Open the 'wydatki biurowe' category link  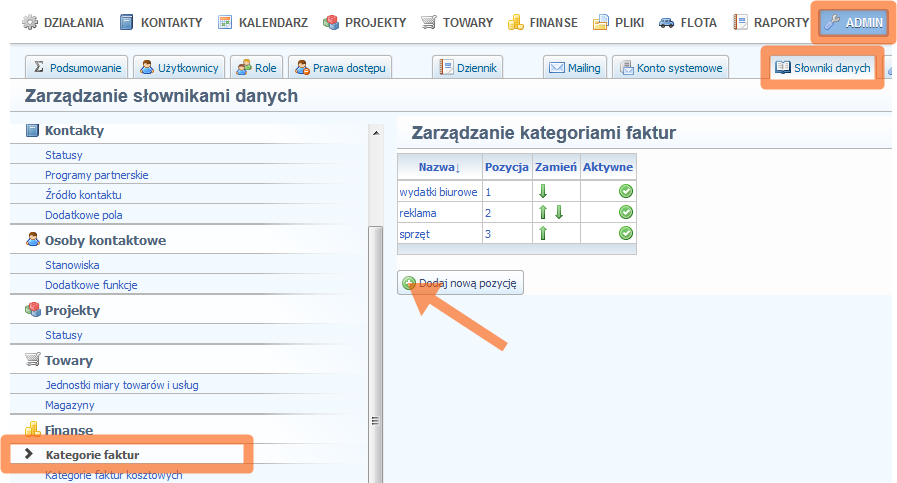438,191
